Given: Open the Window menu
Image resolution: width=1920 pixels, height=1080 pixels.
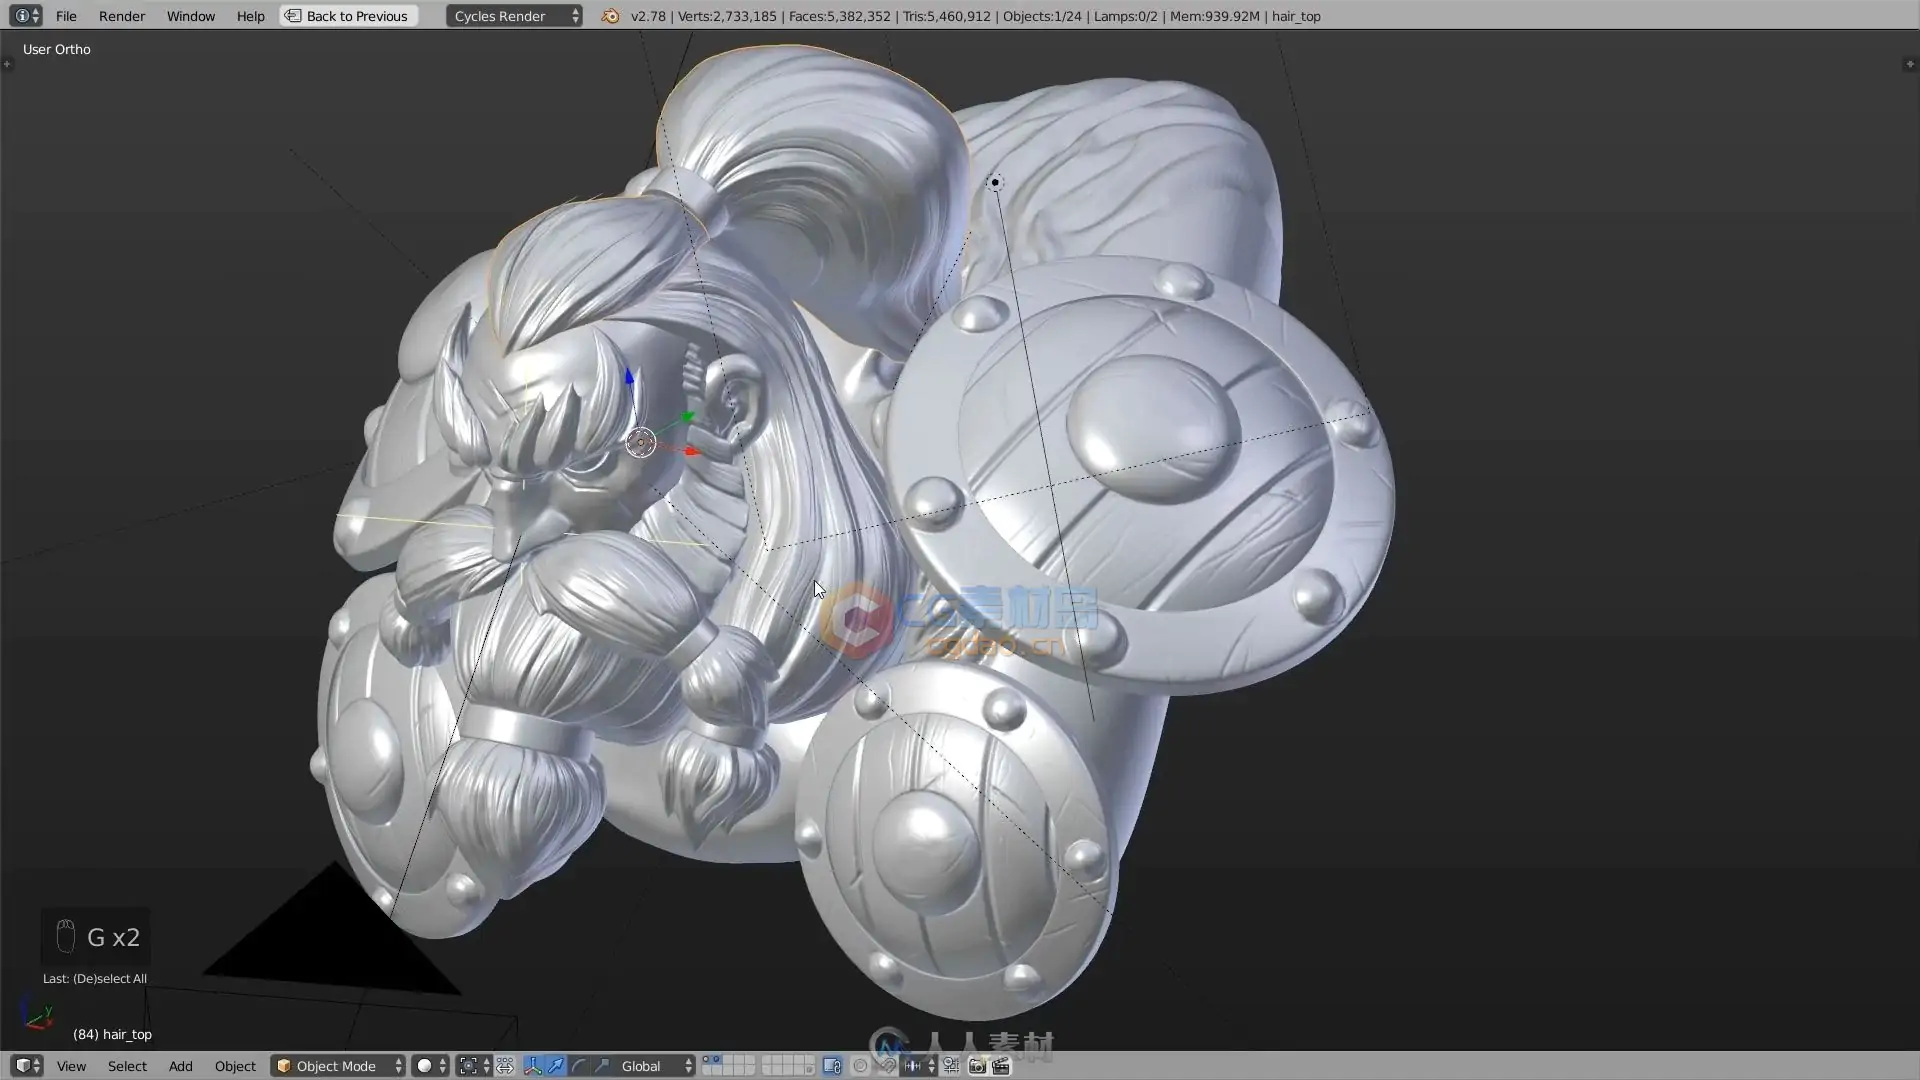Looking at the screenshot, I should tap(191, 16).
